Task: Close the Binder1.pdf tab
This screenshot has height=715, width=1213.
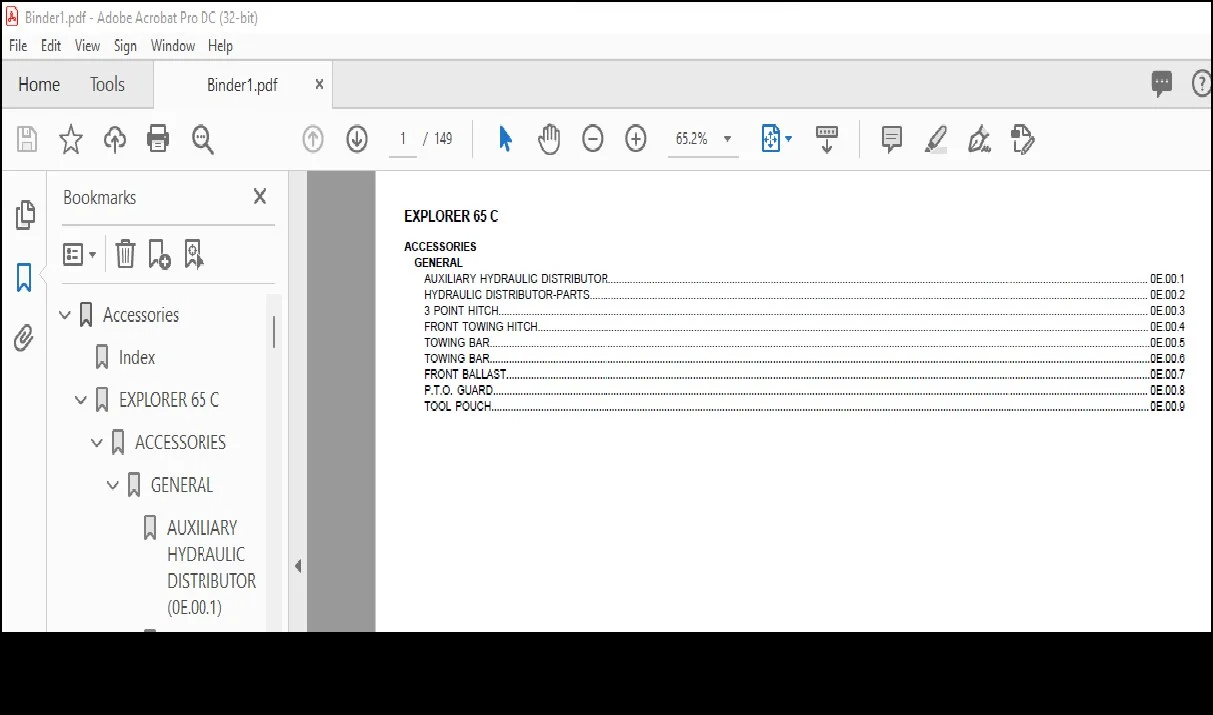Action: 319,84
